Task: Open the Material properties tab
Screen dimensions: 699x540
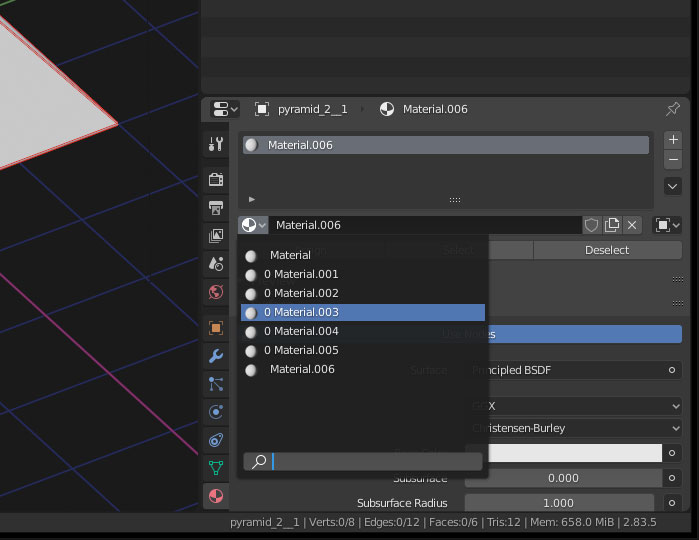Action: (x=216, y=496)
